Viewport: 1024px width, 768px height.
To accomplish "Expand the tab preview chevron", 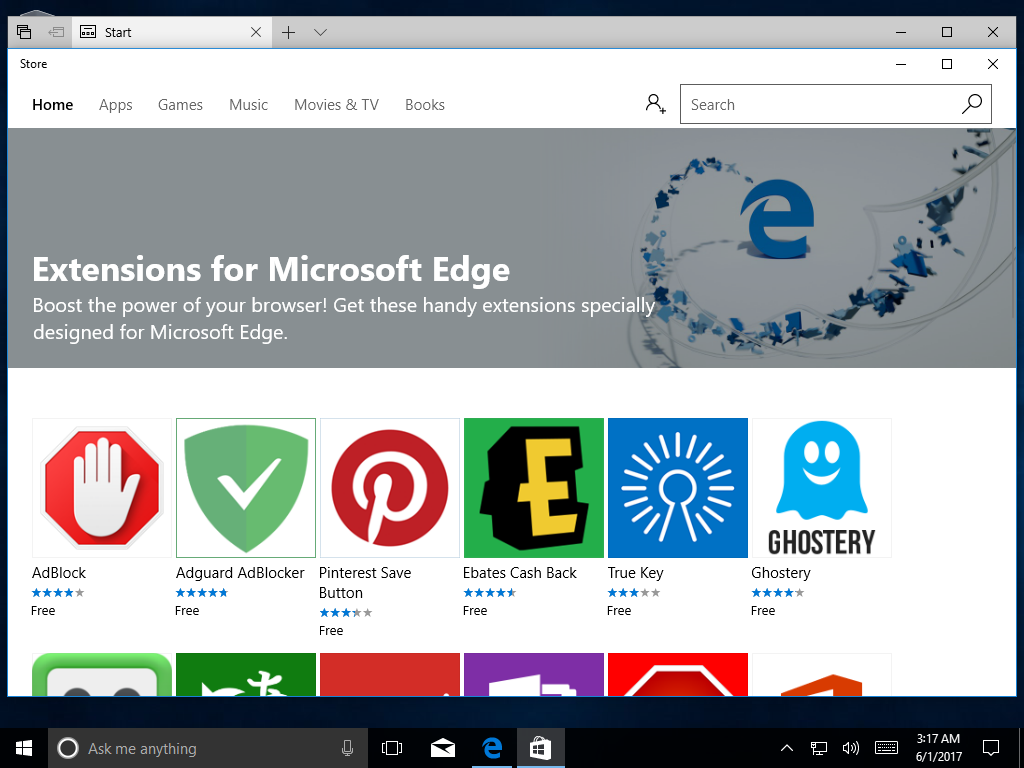I will 320,32.
